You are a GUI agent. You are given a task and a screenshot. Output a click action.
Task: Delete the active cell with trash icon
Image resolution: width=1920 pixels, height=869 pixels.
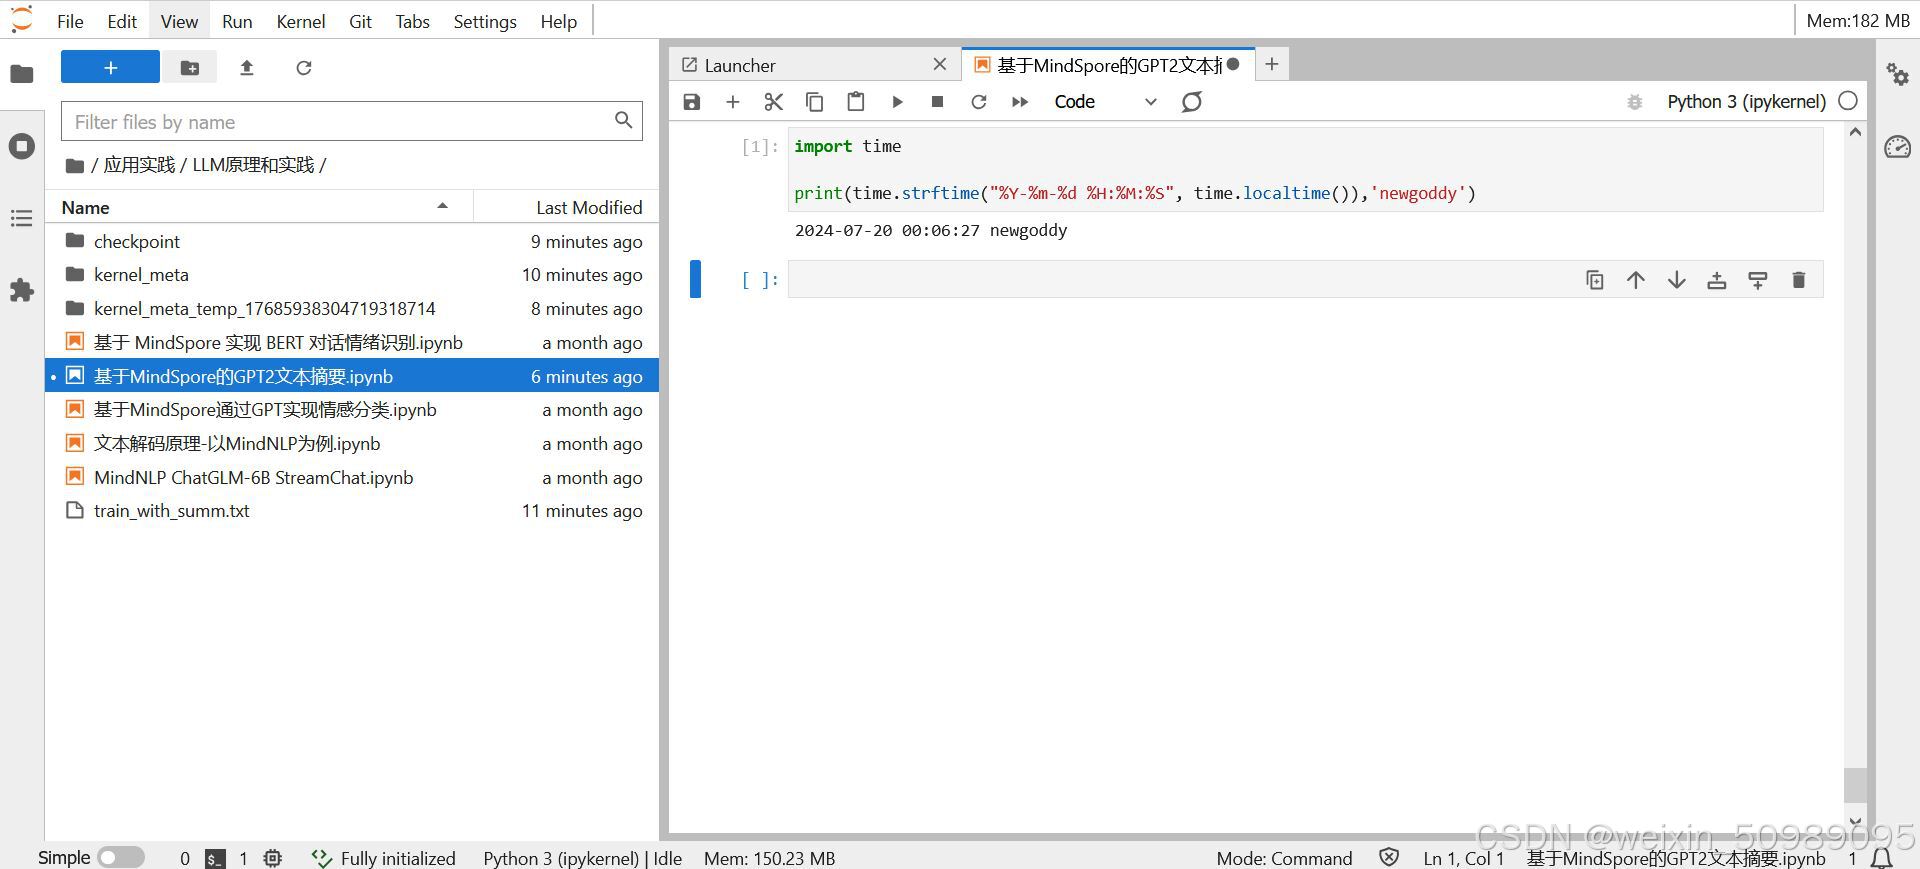click(x=1799, y=280)
